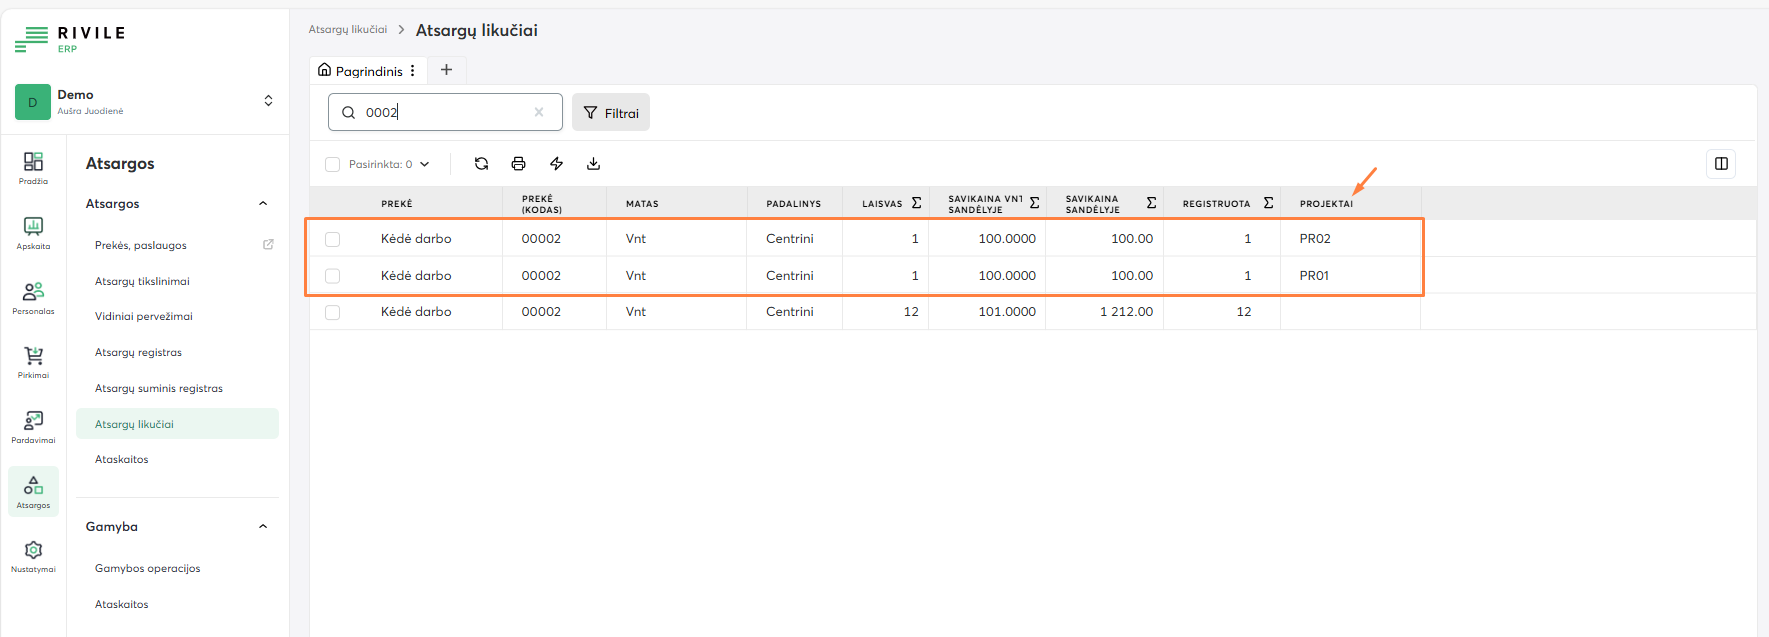Screen dimensions: 1769x637
Task: Click the print icon
Action: [x=518, y=164]
